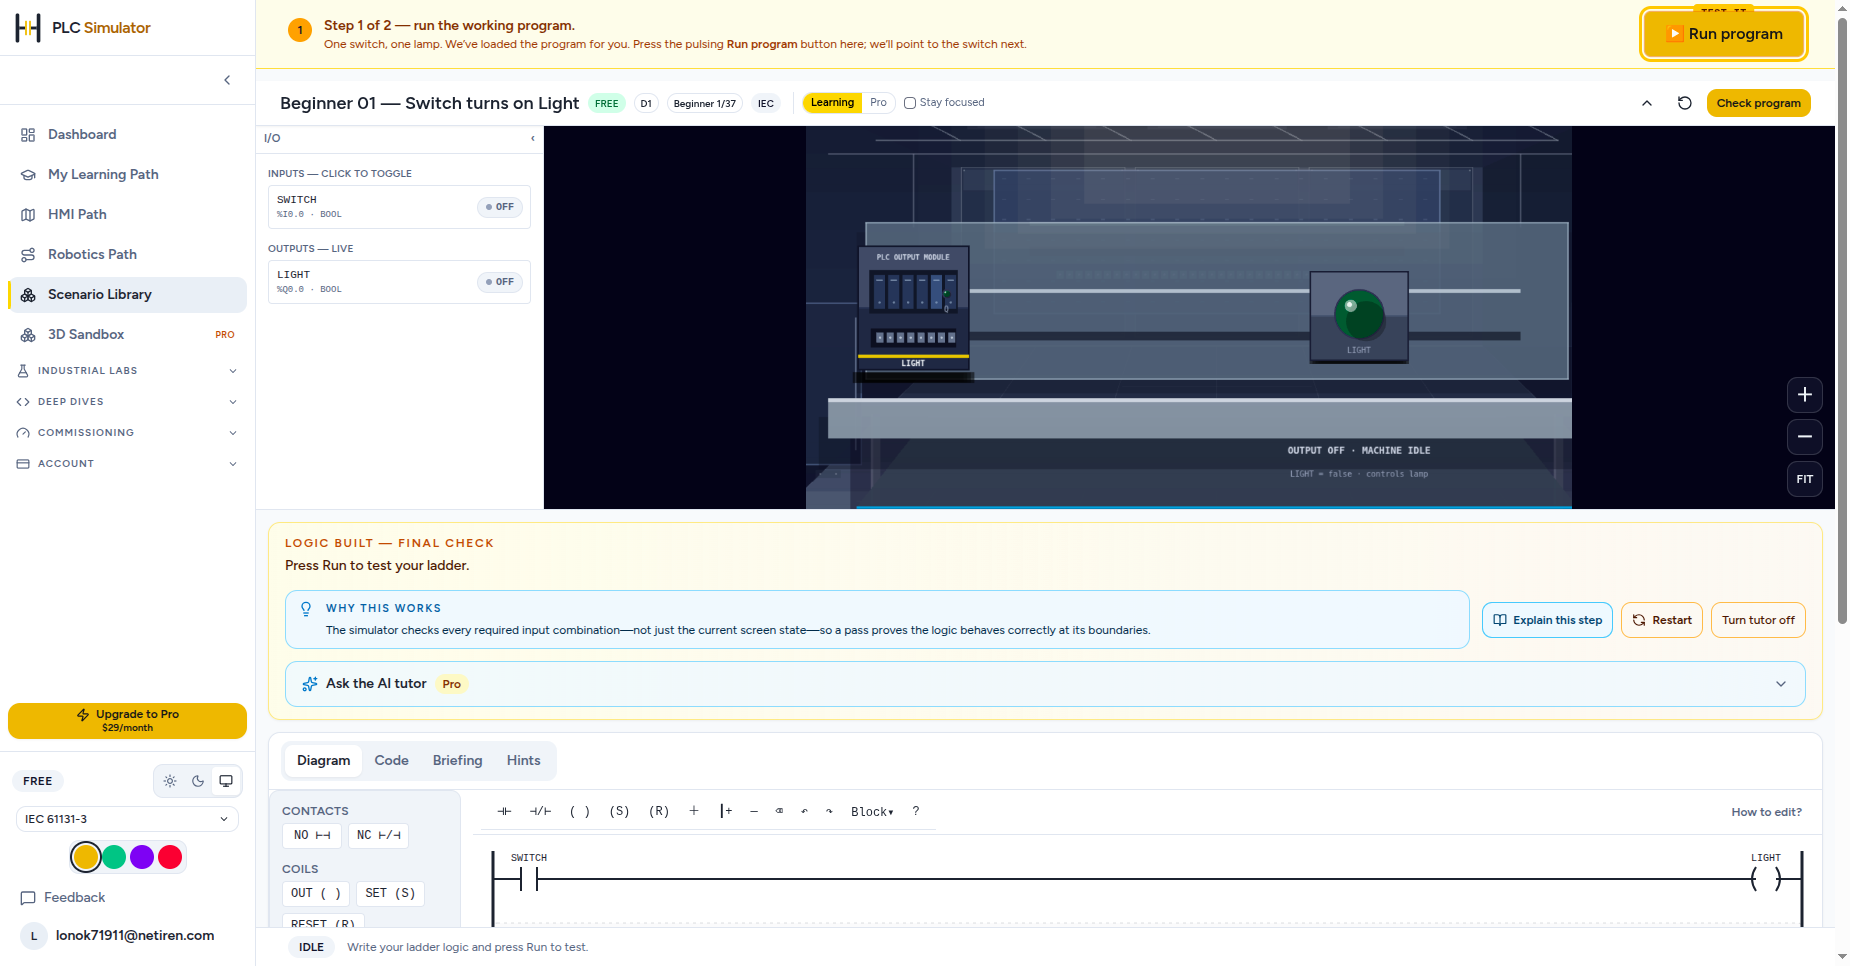Open Scenario Library from sidebar
Viewport: 1850px width, 966px height.
pyautogui.click(x=127, y=295)
